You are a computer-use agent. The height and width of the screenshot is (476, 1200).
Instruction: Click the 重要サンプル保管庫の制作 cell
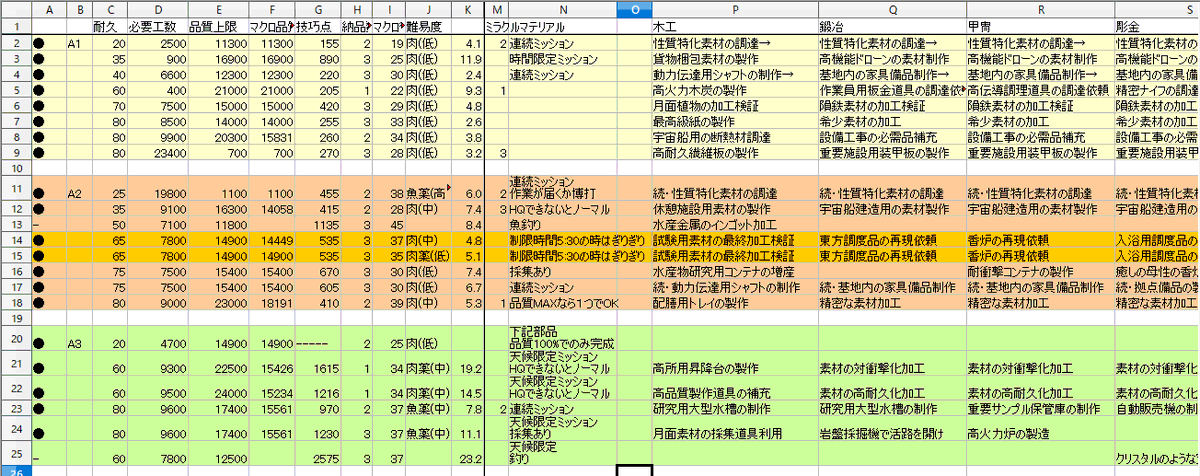(x=1040, y=409)
